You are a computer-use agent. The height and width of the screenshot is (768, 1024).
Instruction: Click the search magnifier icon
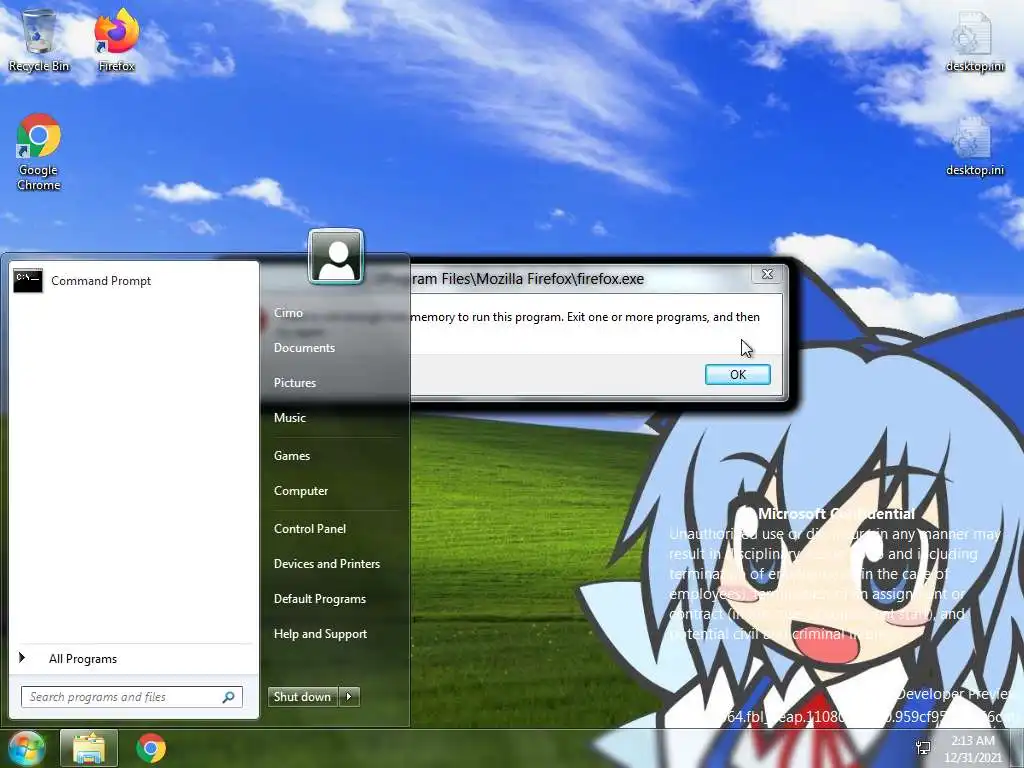[x=228, y=697]
